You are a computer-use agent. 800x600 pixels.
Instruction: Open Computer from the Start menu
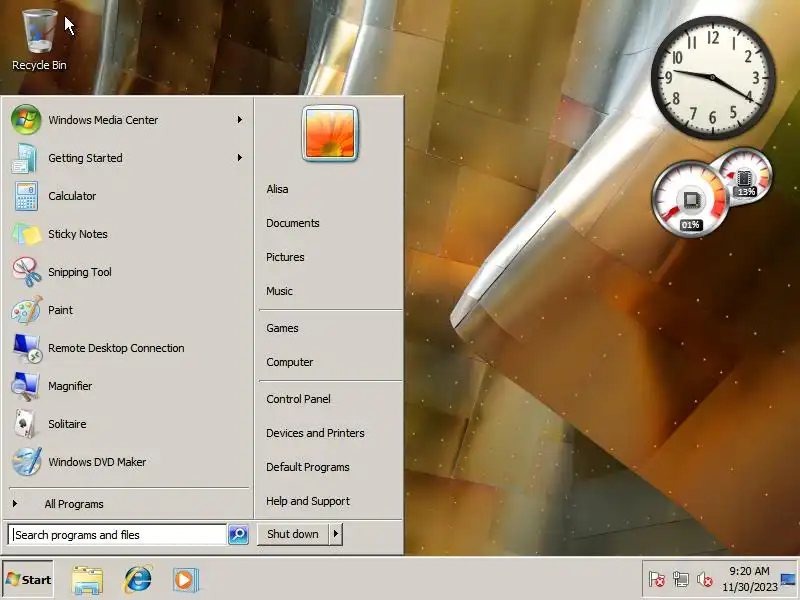290,362
